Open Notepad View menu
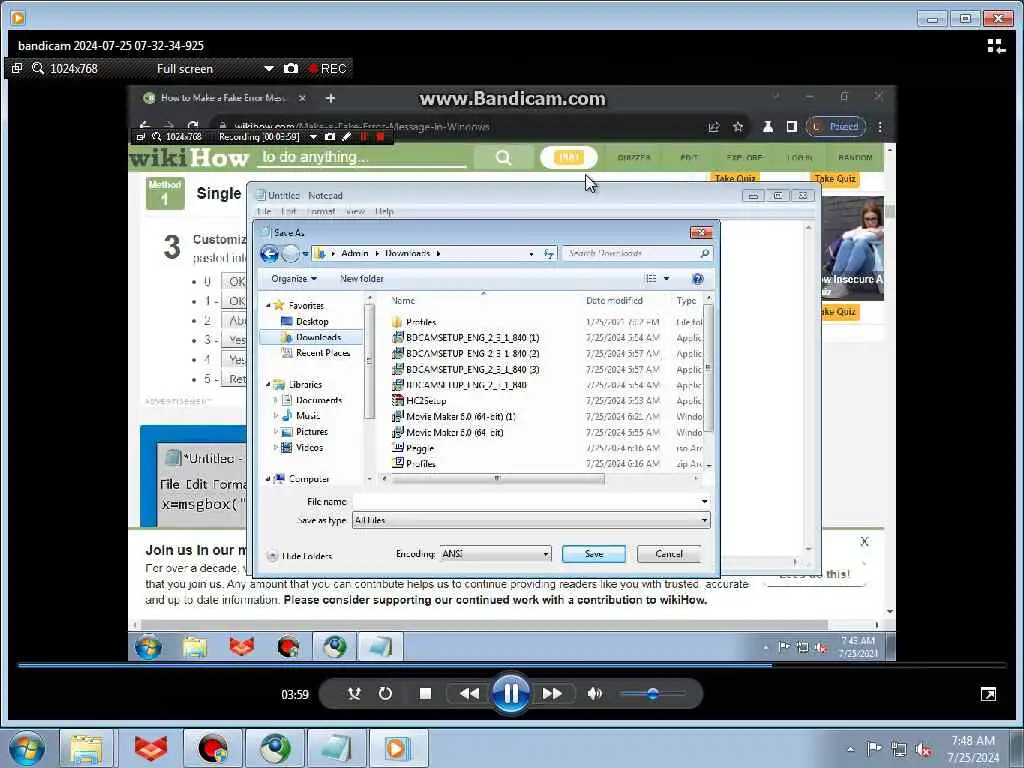 pos(355,212)
